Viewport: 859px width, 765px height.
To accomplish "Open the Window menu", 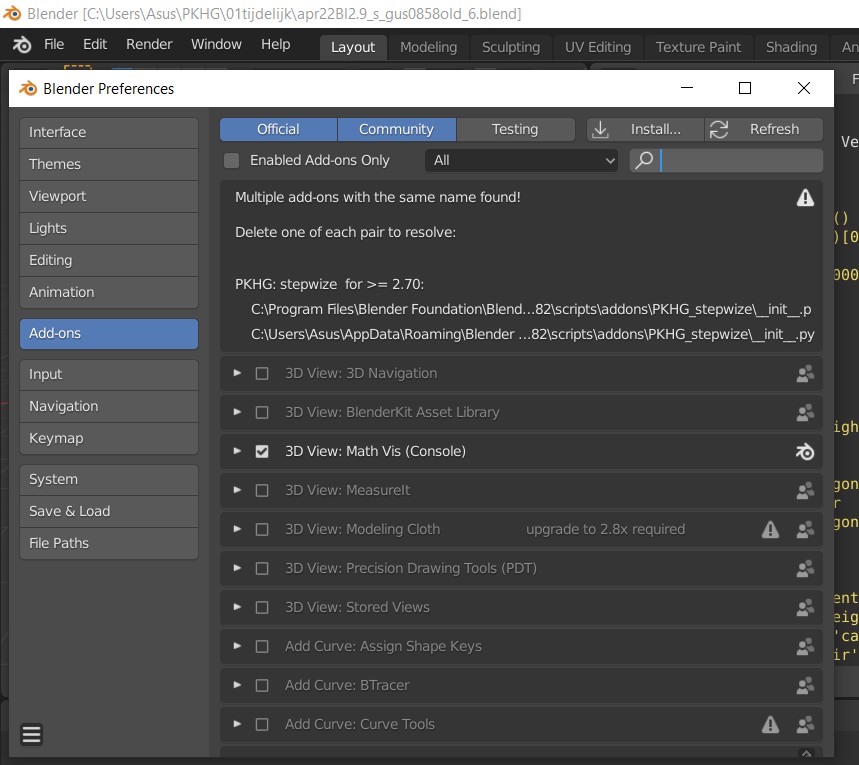I will (x=216, y=44).
